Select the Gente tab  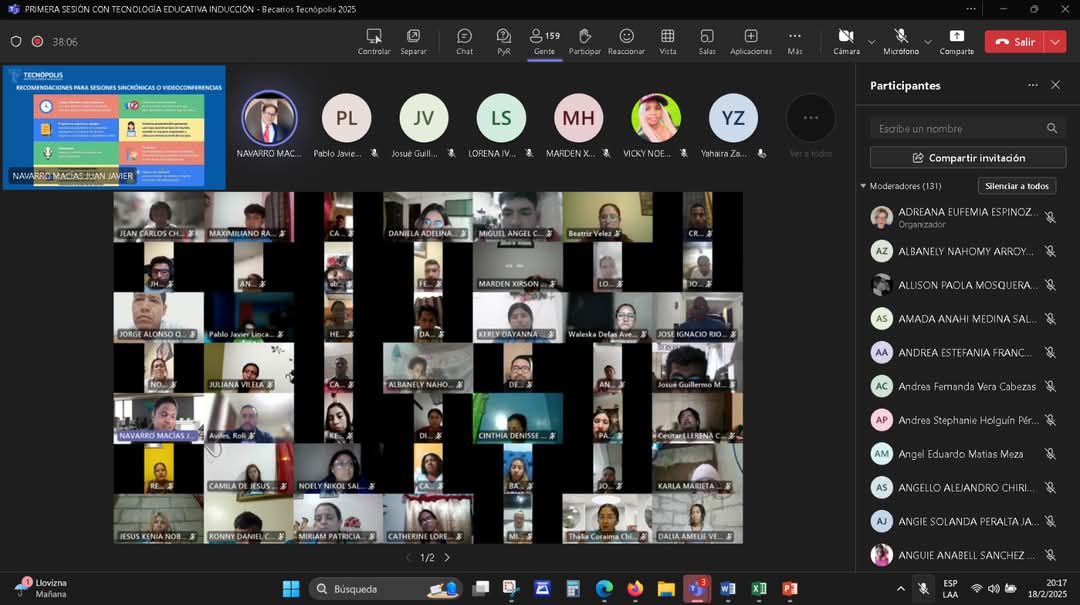tap(544, 41)
